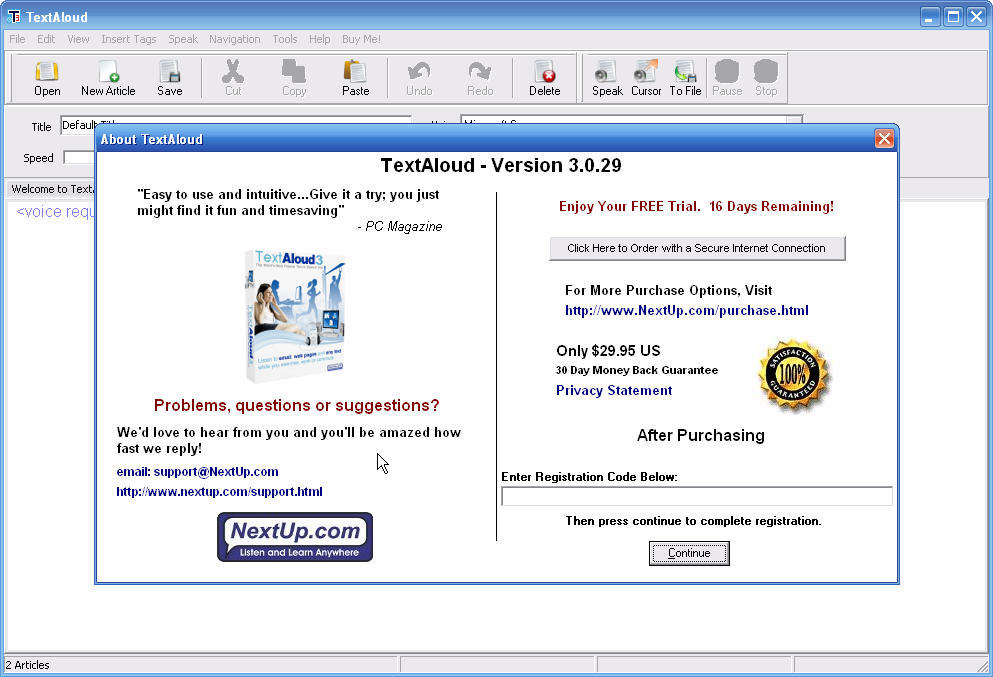
Task: Open the Tools menu
Action: click(x=285, y=39)
